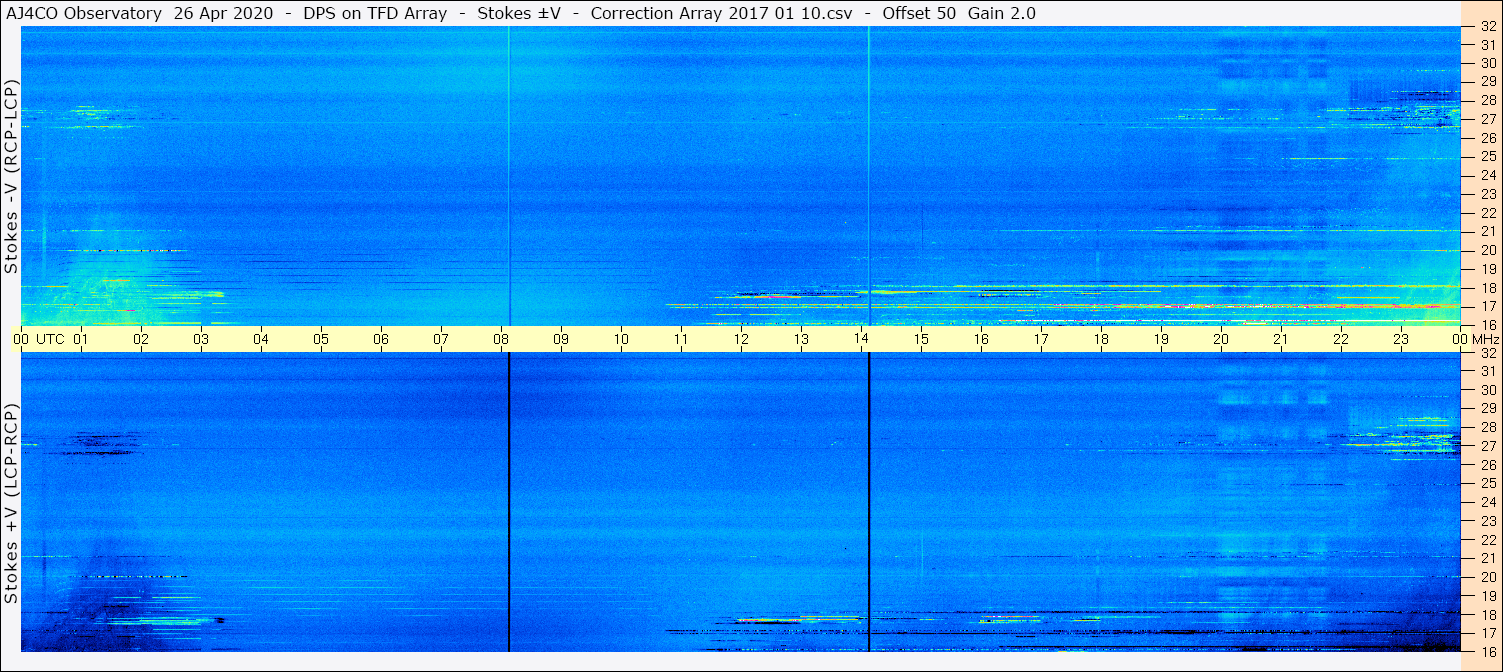The height and width of the screenshot is (672, 1503).
Task: Click the 'MHz' label on the time axis
Action: click(x=1486, y=339)
